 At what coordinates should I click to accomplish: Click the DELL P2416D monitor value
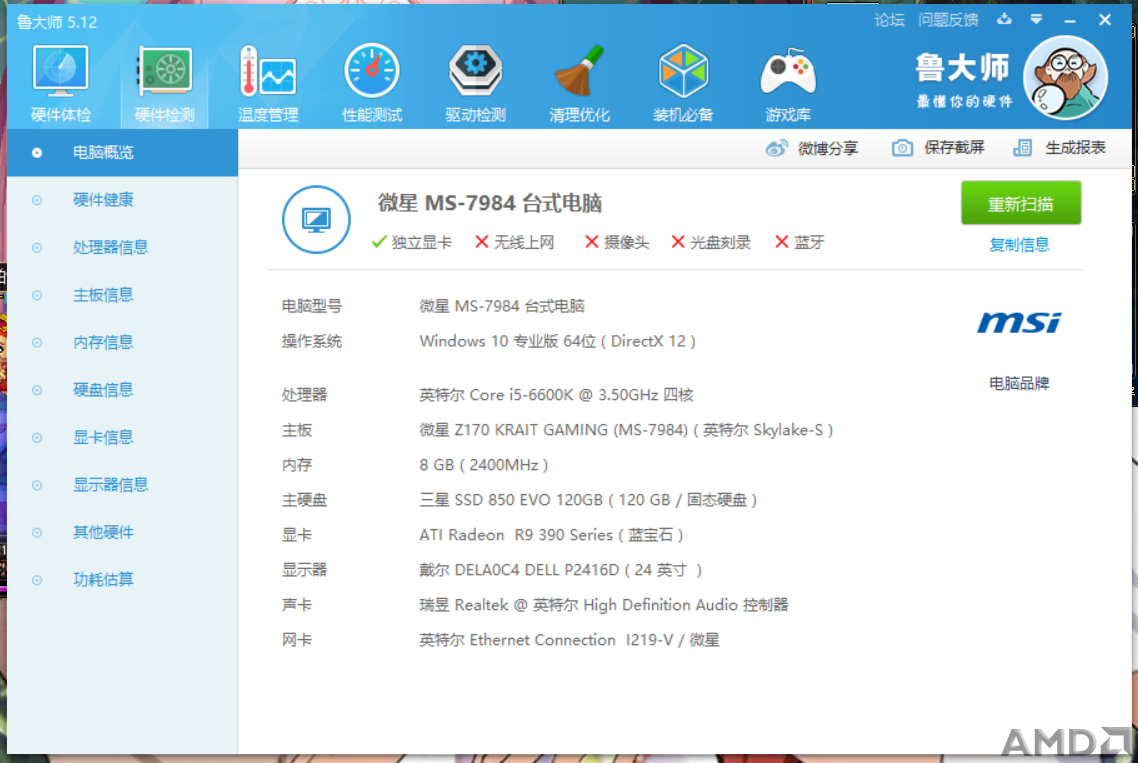click(x=560, y=570)
